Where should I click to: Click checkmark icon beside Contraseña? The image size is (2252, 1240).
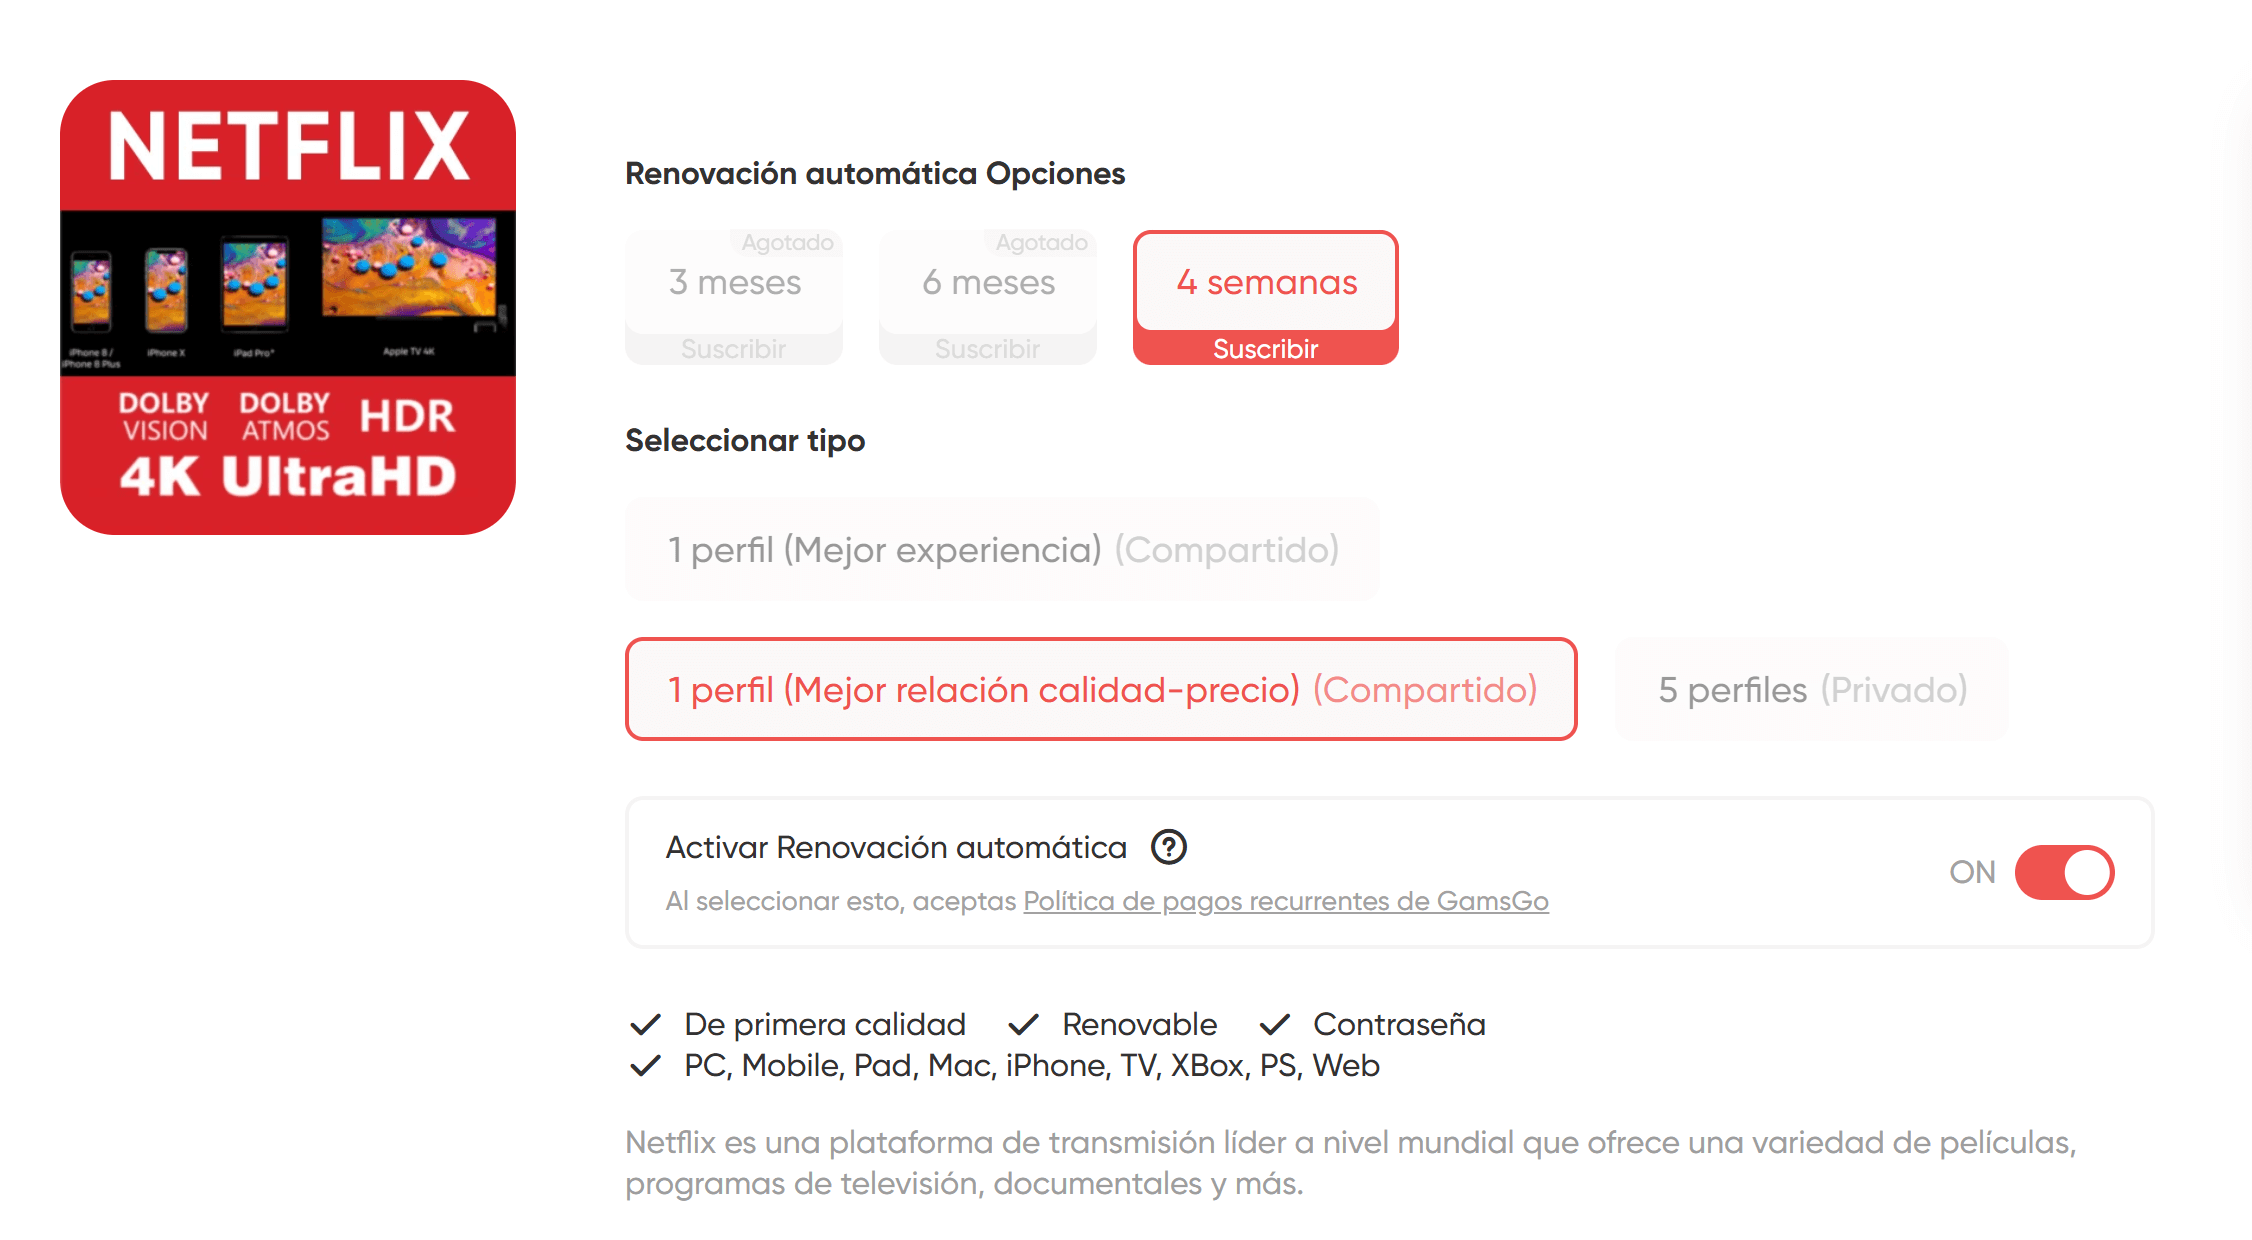[1275, 1024]
